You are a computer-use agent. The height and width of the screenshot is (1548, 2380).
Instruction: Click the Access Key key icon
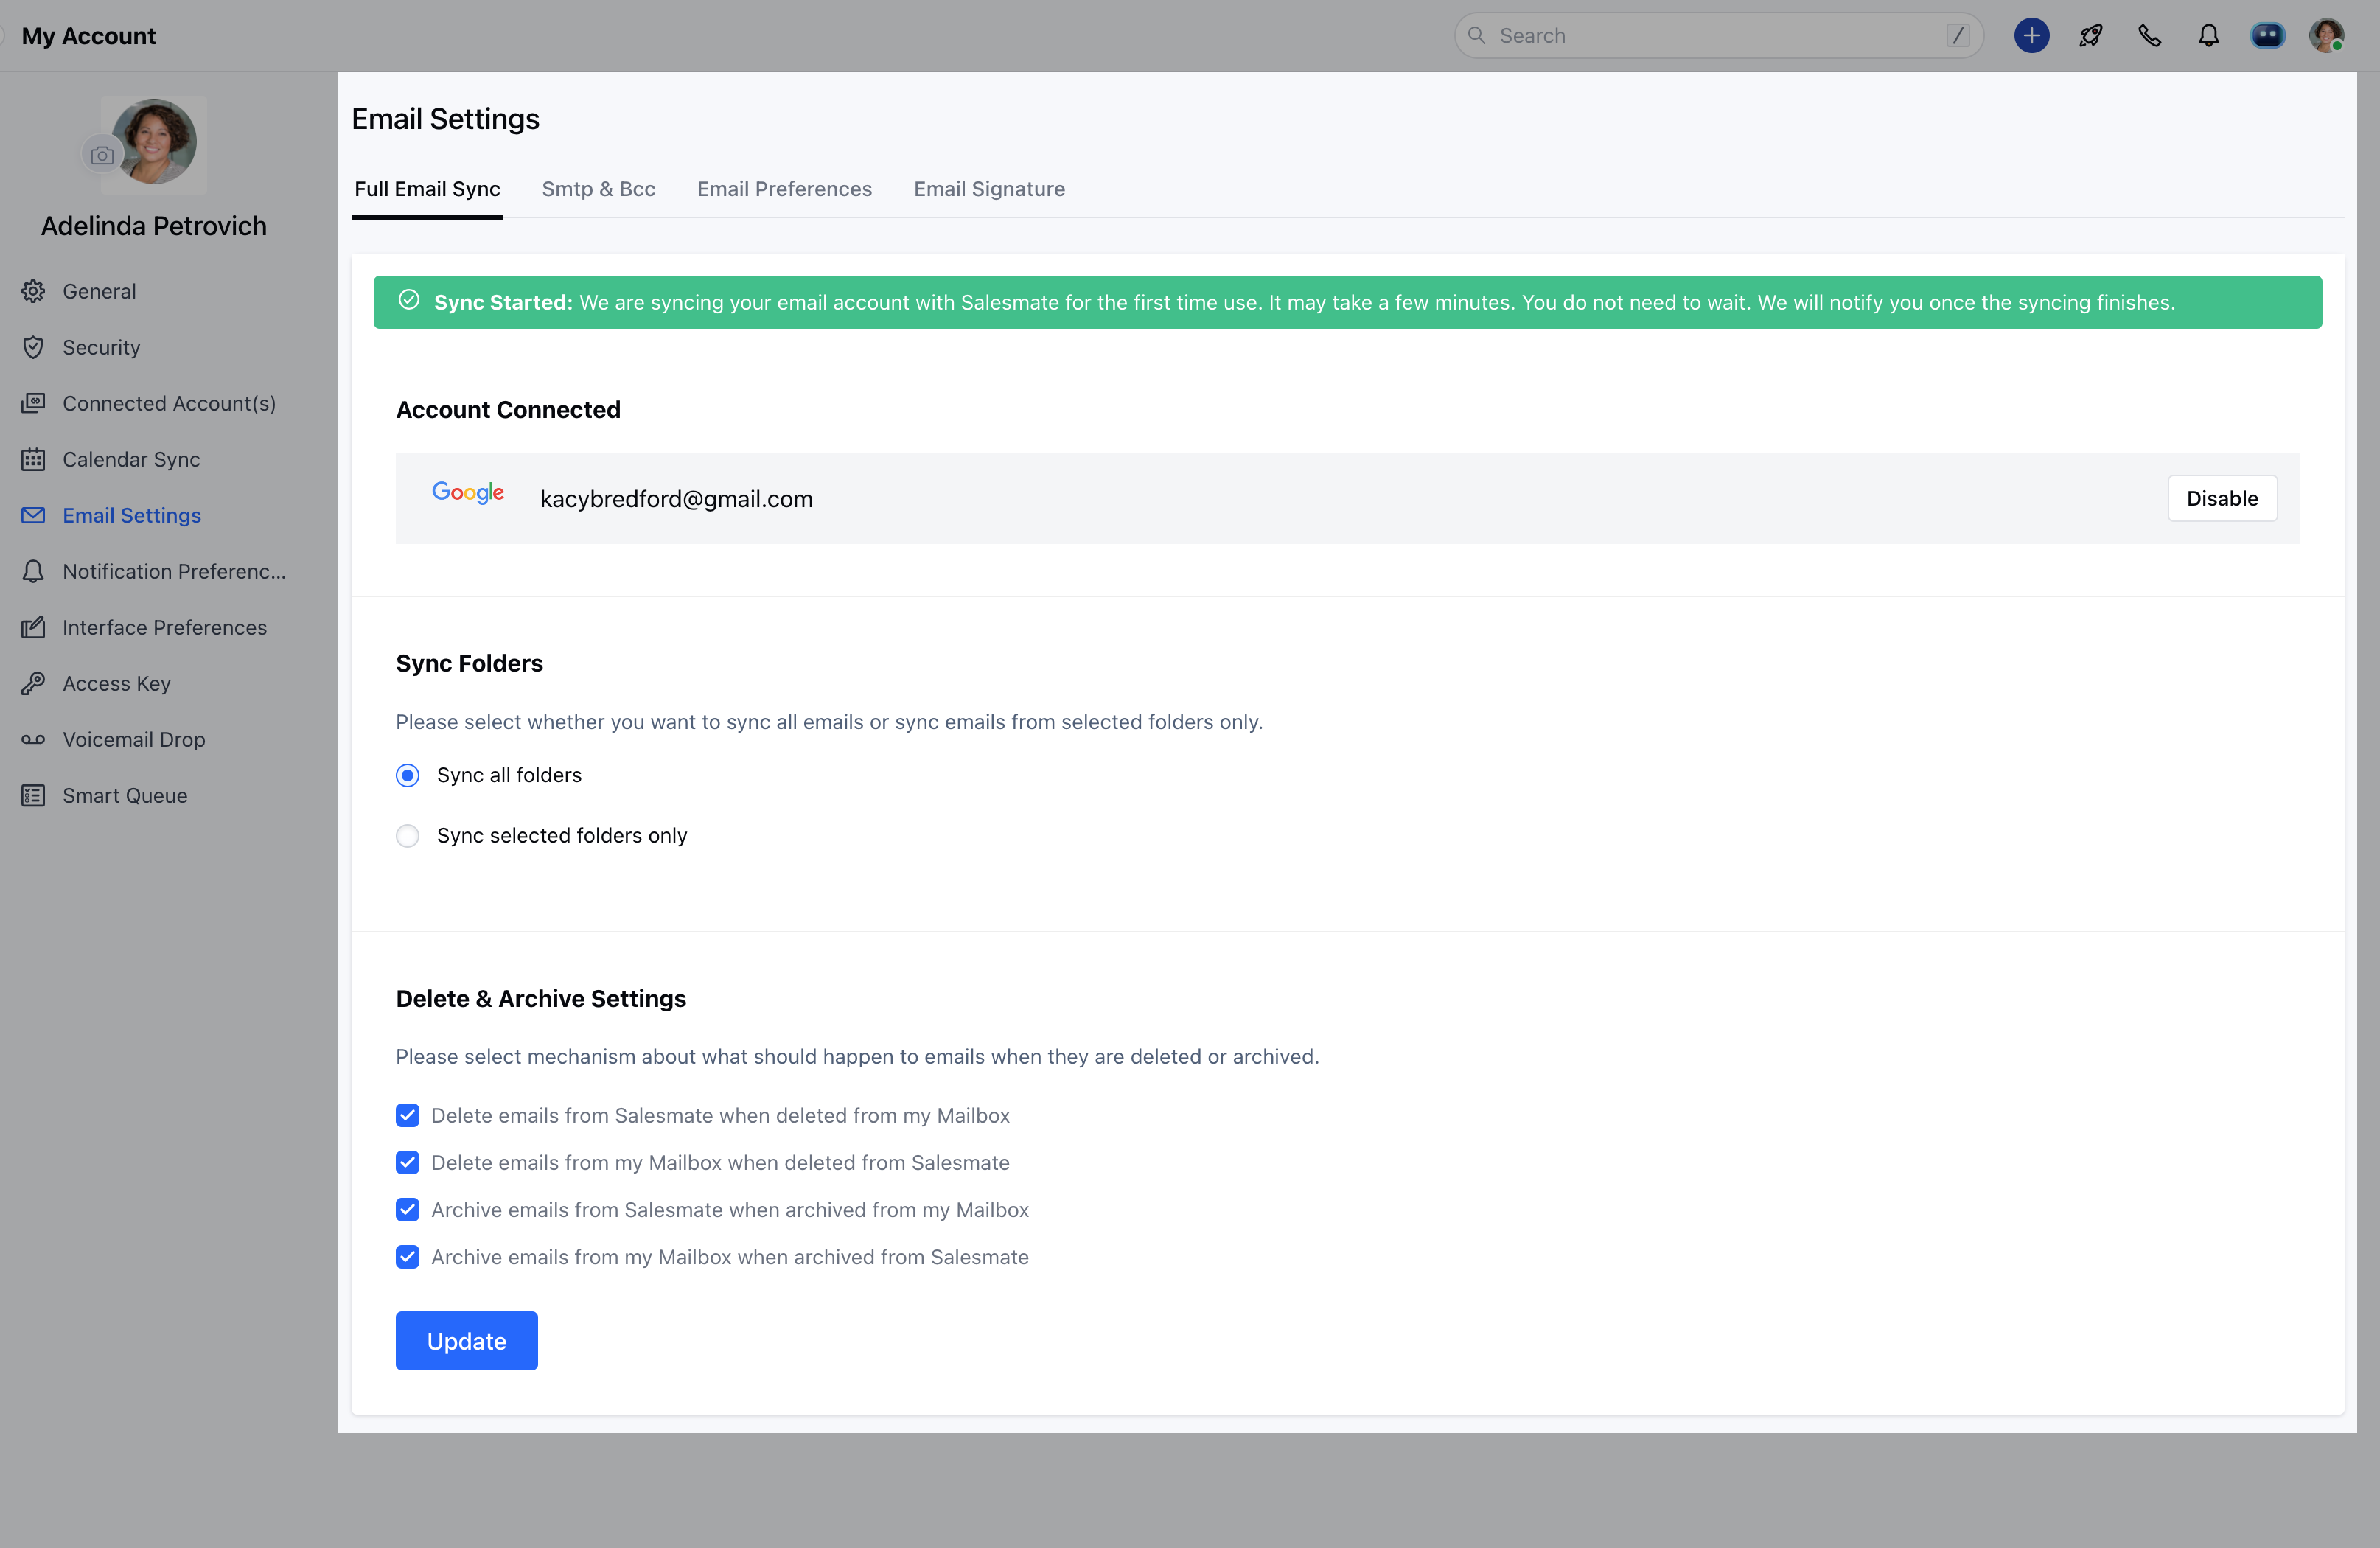[33, 683]
